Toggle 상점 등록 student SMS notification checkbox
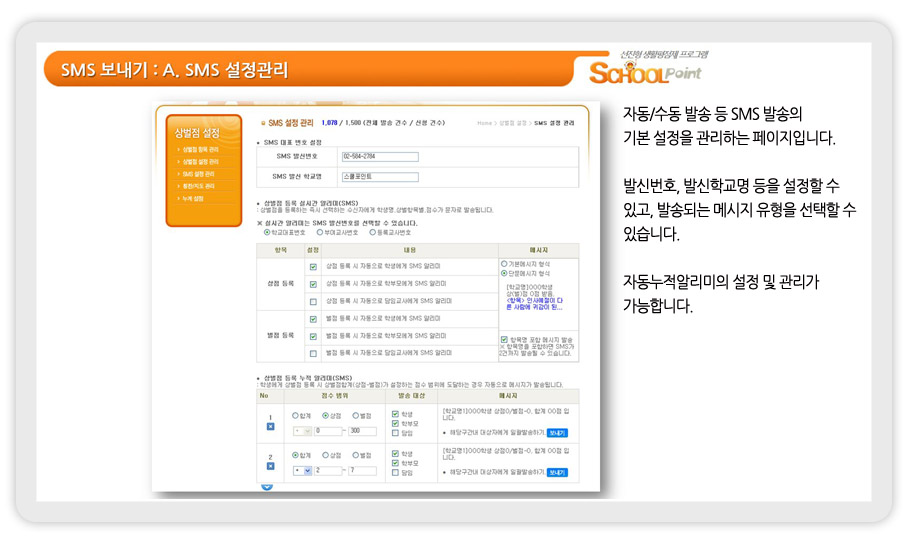This screenshot has height=544, width=918. click(x=314, y=267)
